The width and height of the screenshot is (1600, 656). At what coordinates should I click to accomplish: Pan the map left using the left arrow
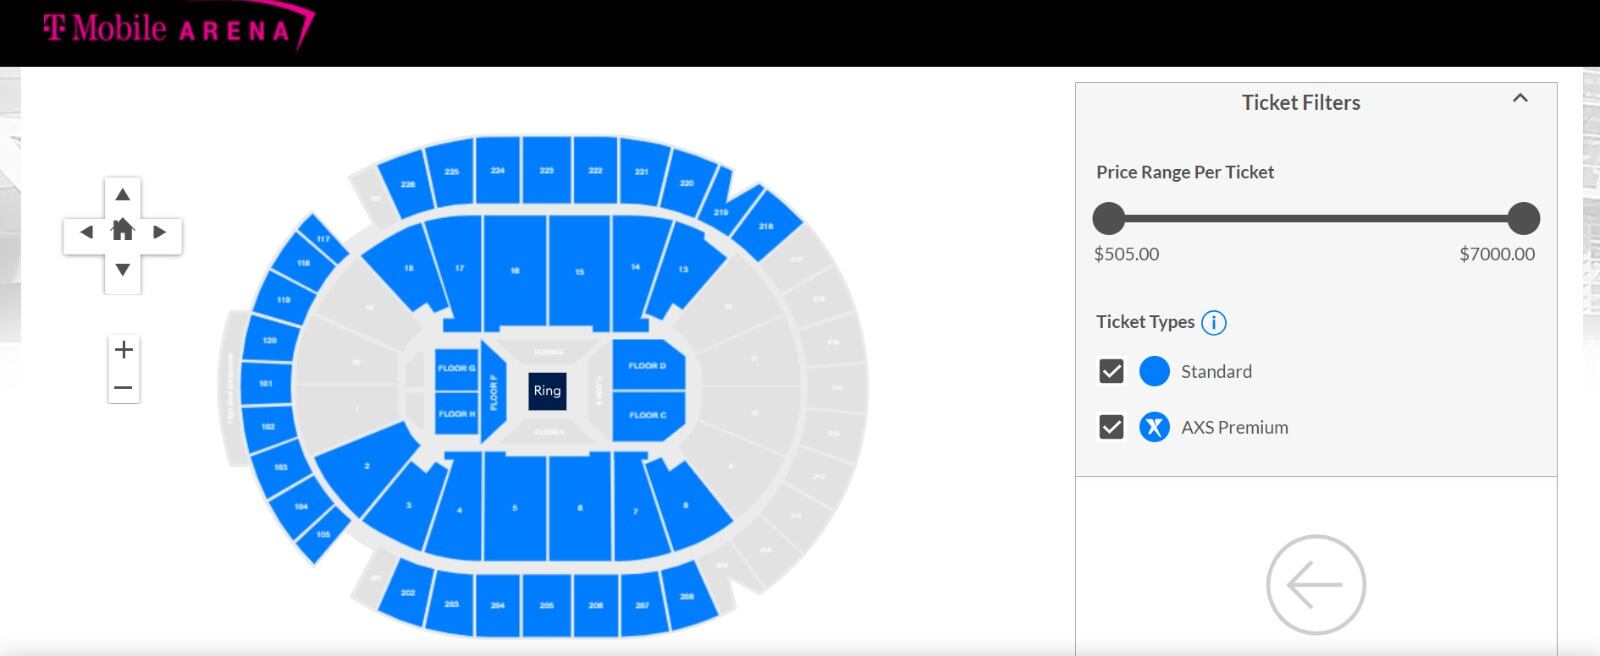tap(88, 232)
